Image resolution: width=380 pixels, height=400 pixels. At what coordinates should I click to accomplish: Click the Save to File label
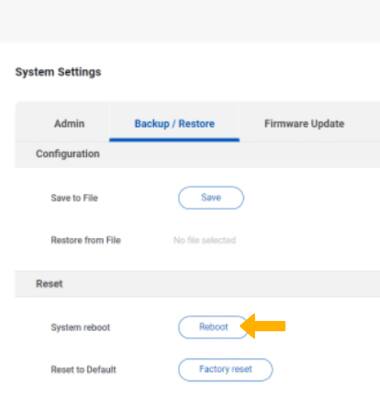pos(74,198)
